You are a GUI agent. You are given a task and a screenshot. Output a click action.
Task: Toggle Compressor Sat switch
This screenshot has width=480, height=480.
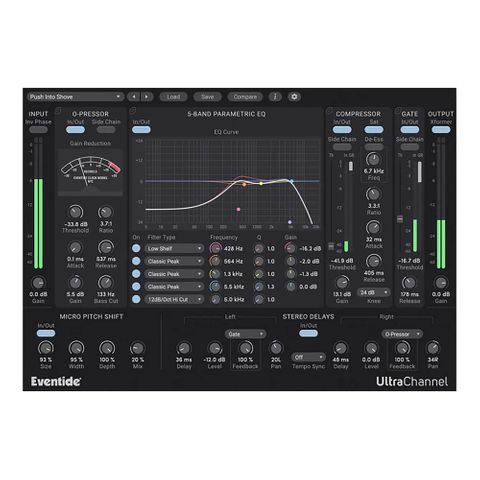[374, 130]
